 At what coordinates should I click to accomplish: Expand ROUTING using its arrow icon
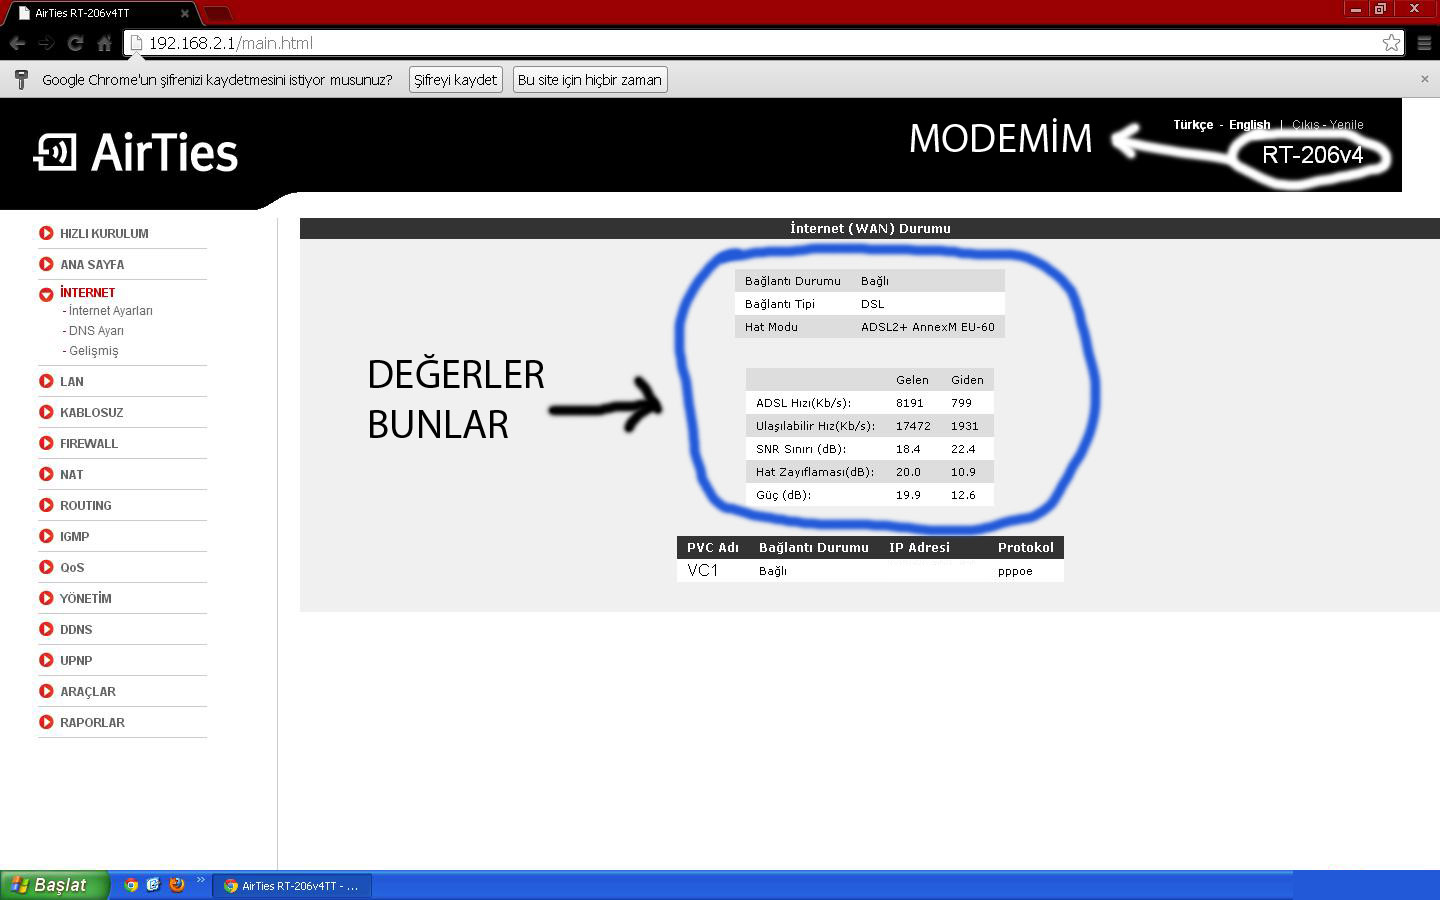click(46, 505)
